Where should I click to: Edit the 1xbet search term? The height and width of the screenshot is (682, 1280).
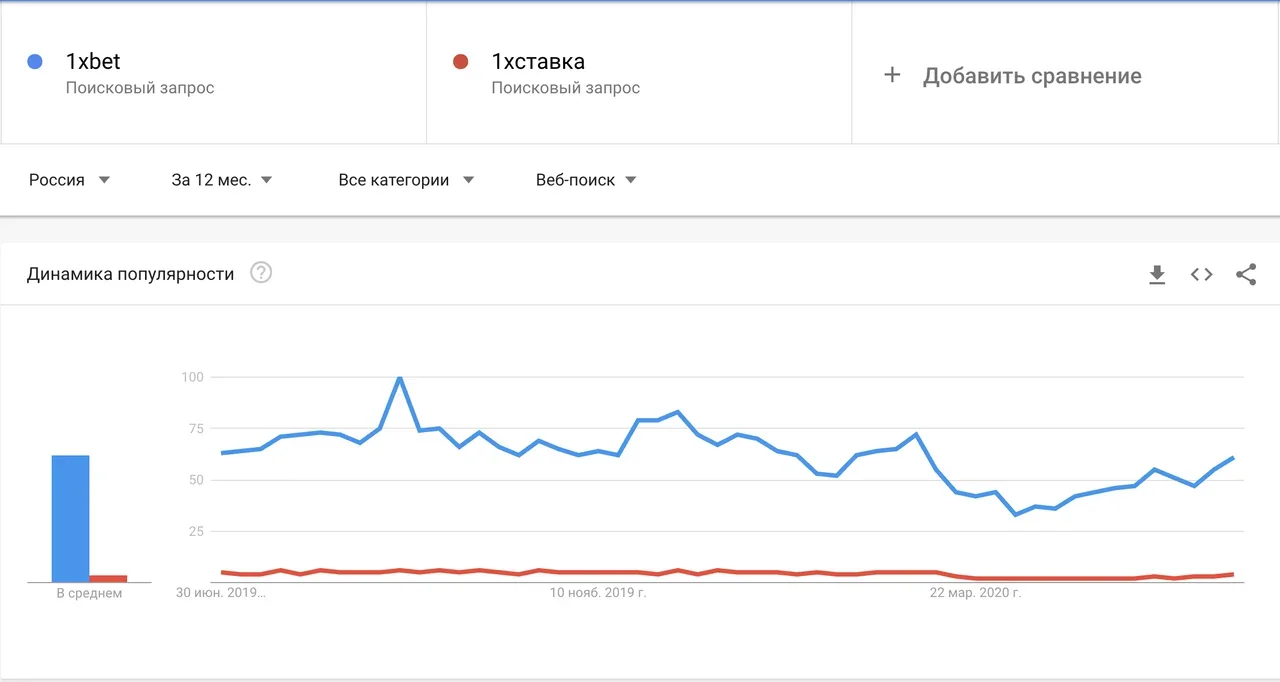click(x=93, y=62)
